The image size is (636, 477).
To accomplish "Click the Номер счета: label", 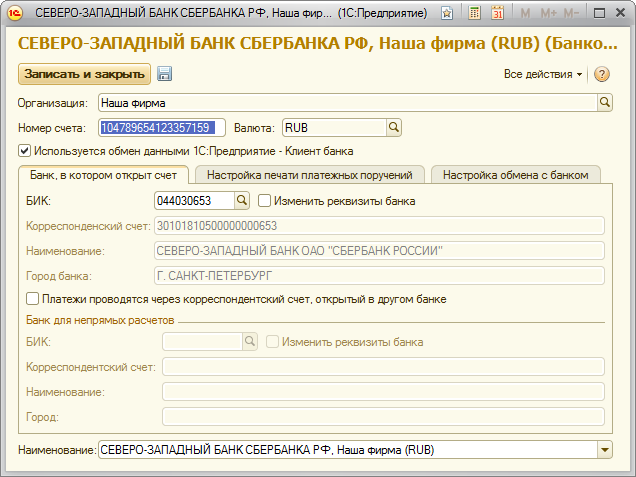I will click(52, 128).
